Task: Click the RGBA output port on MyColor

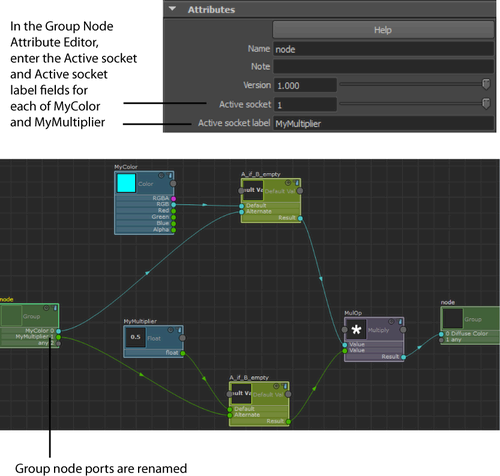Action: (173, 199)
